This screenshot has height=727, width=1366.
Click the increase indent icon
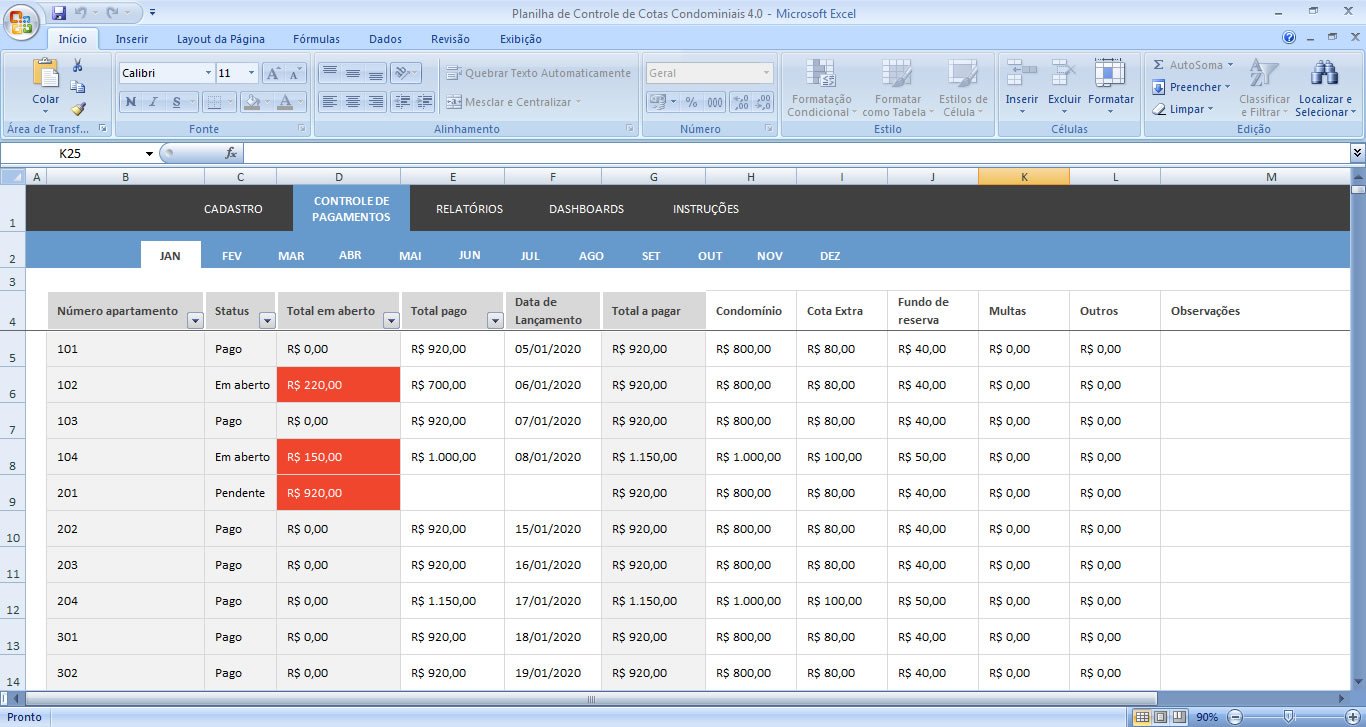pyautogui.click(x=425, y=102)
